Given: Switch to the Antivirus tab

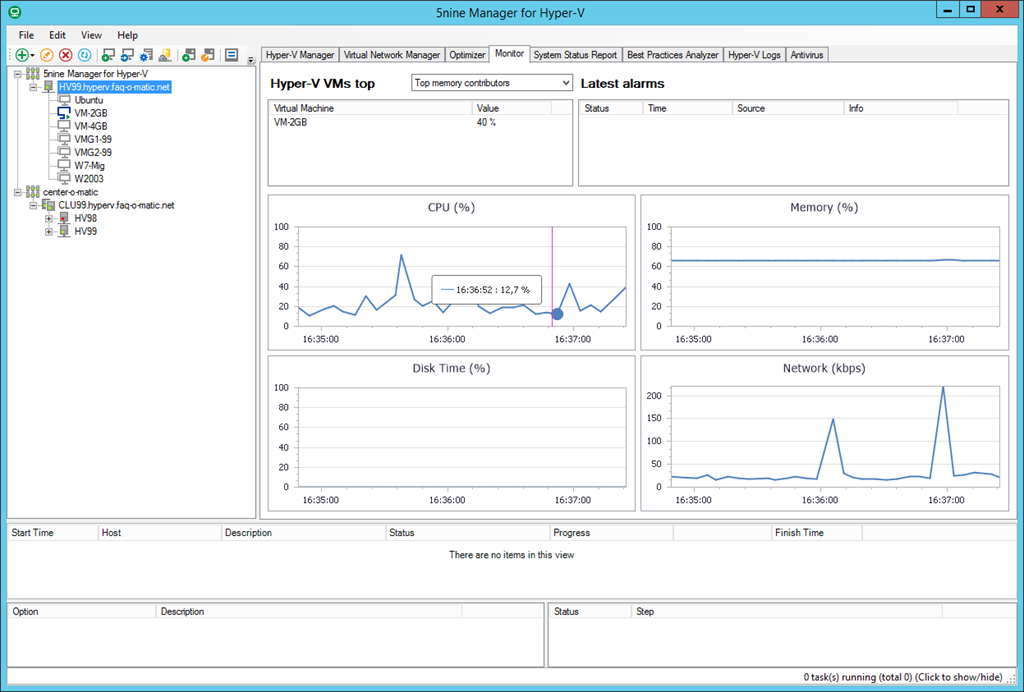Looking at the screenshot, I should click(807, 55).
